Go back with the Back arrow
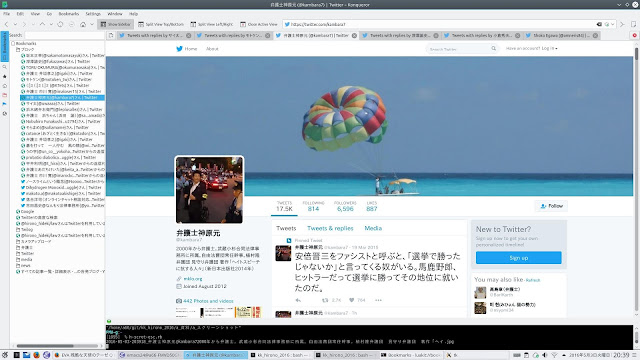Viewport: 640px width, 360px height. tap(6, 24)
